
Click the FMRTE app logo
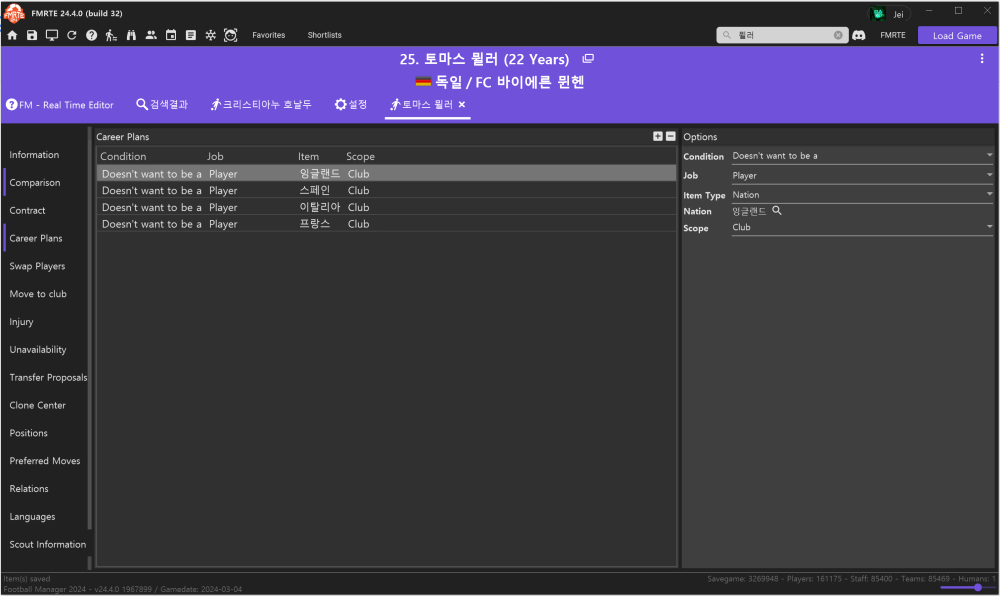pos(14,12)
